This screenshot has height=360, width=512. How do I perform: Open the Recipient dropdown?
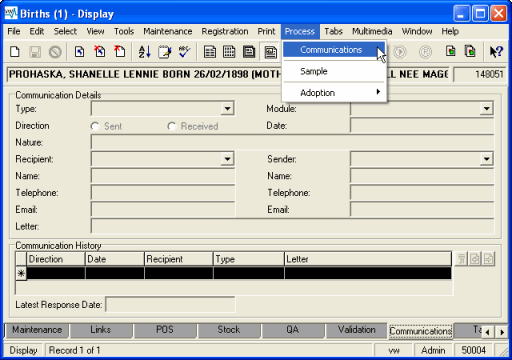pyautogui.click(x=227, y=159)
